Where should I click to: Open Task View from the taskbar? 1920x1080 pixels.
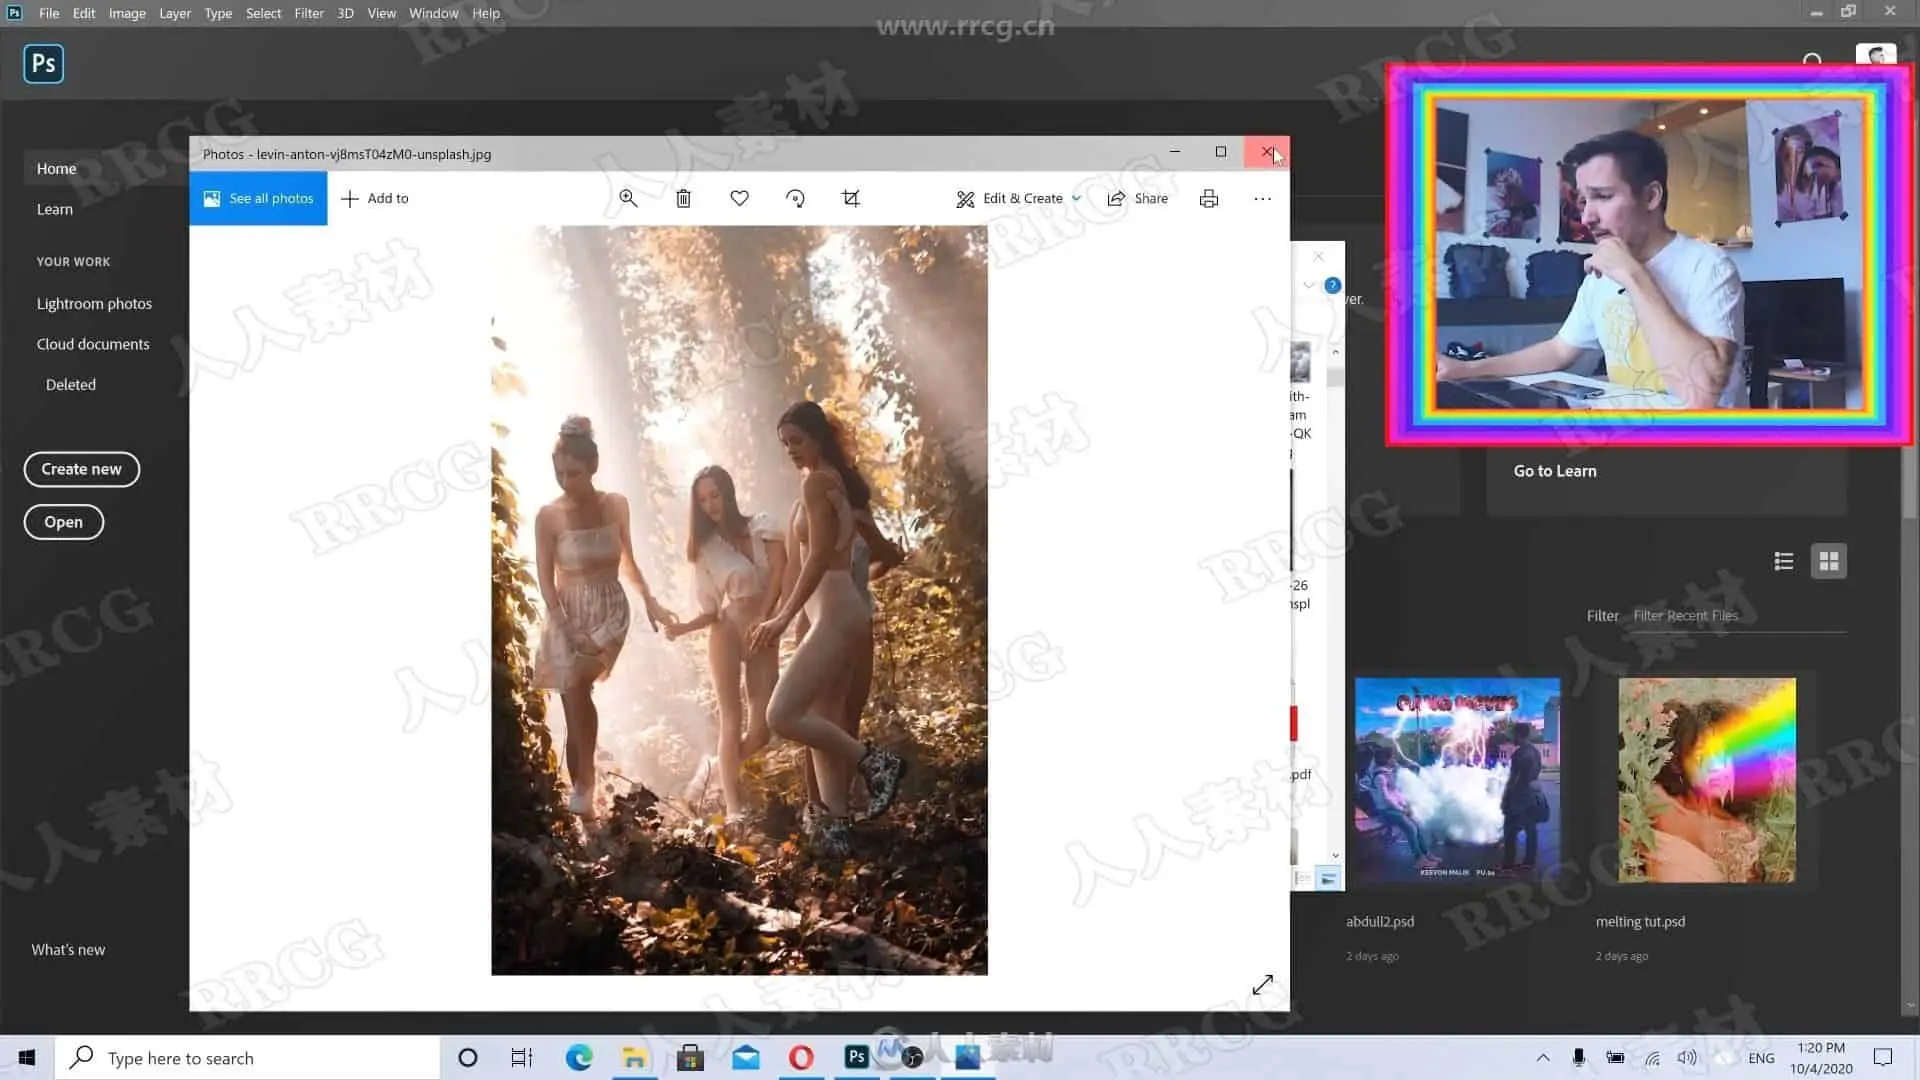(x=522, y=1057)
